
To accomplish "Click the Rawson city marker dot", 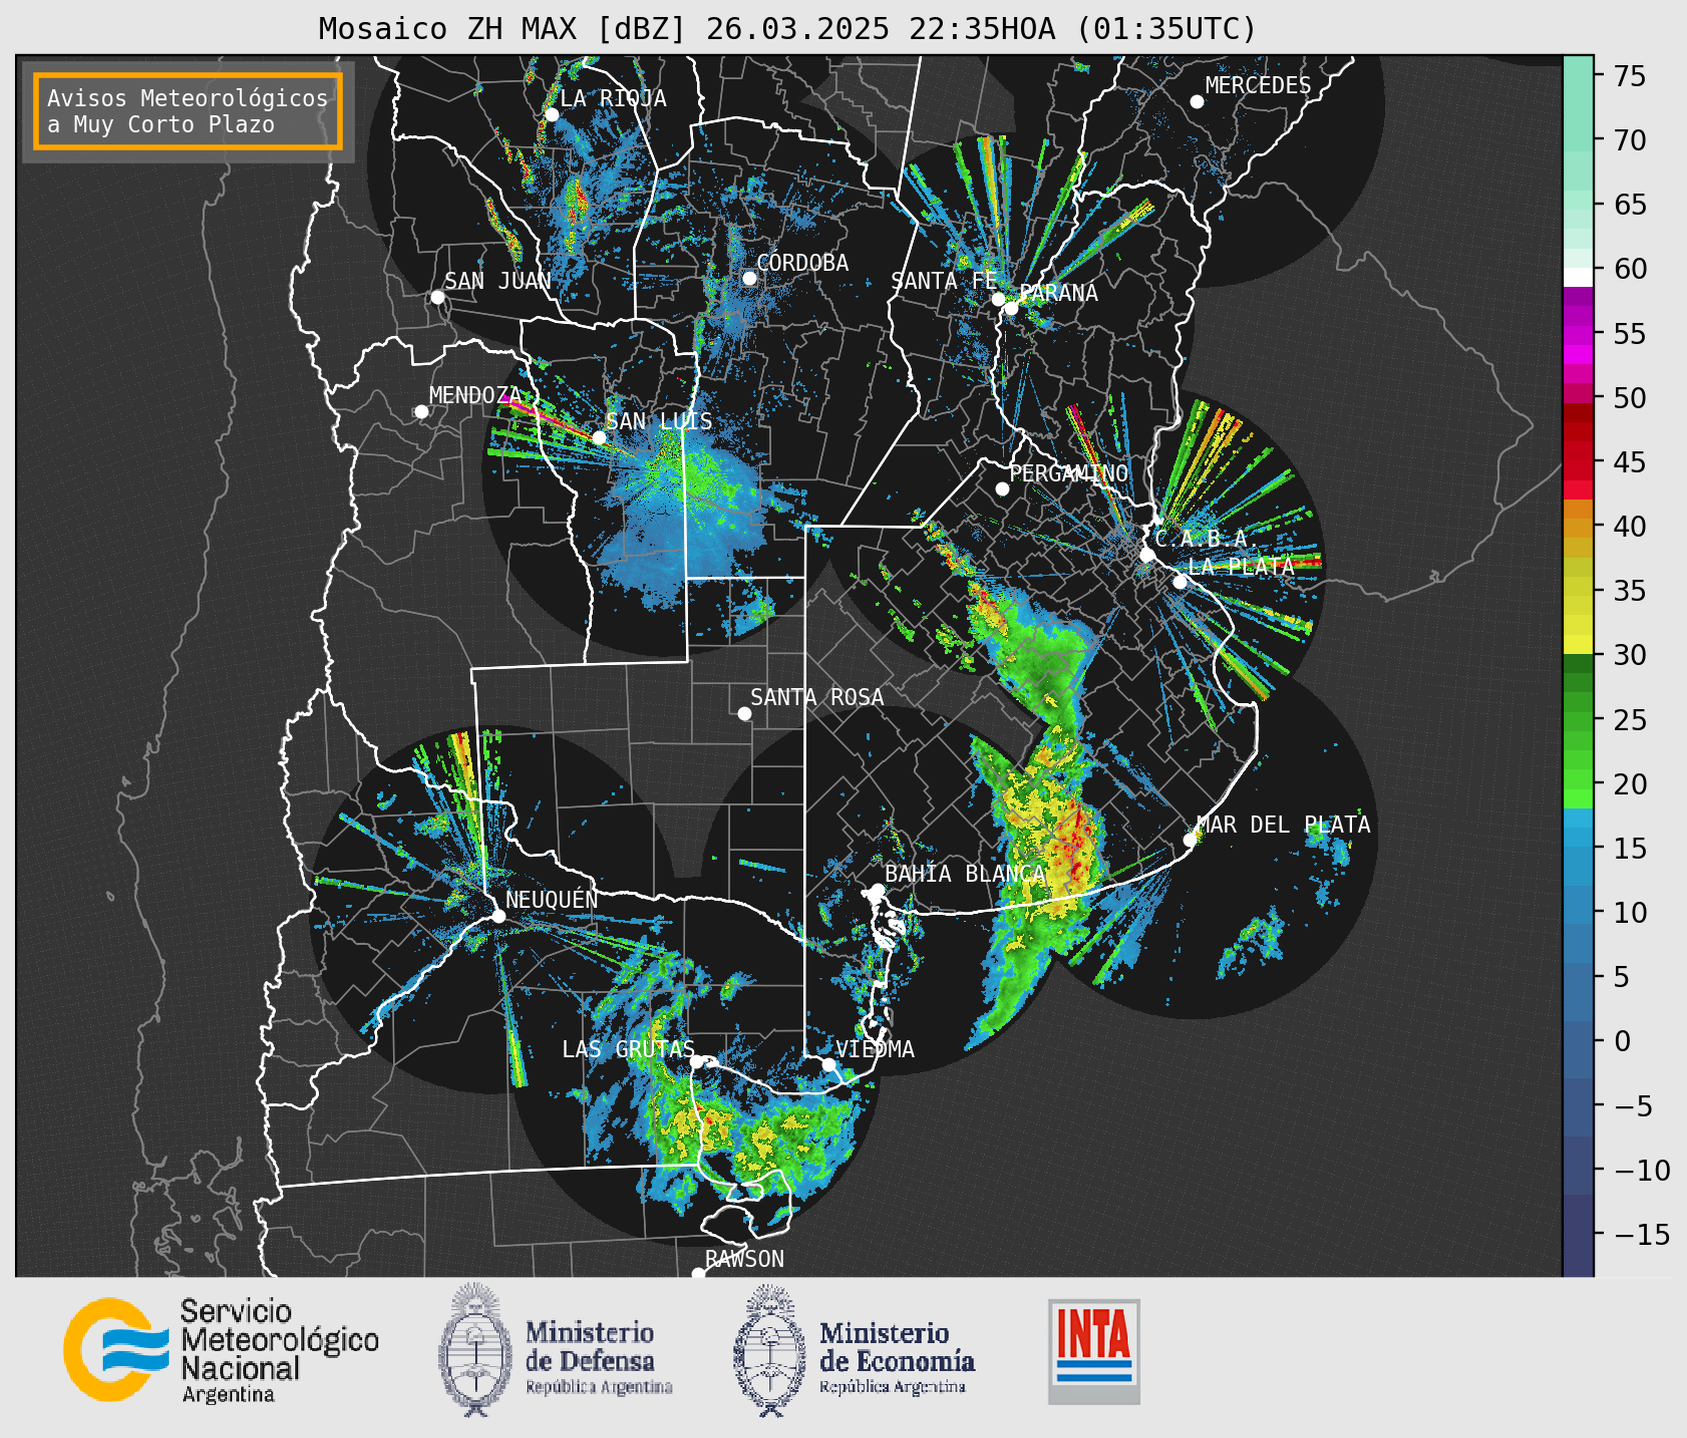I will (x=698, y=1273).
